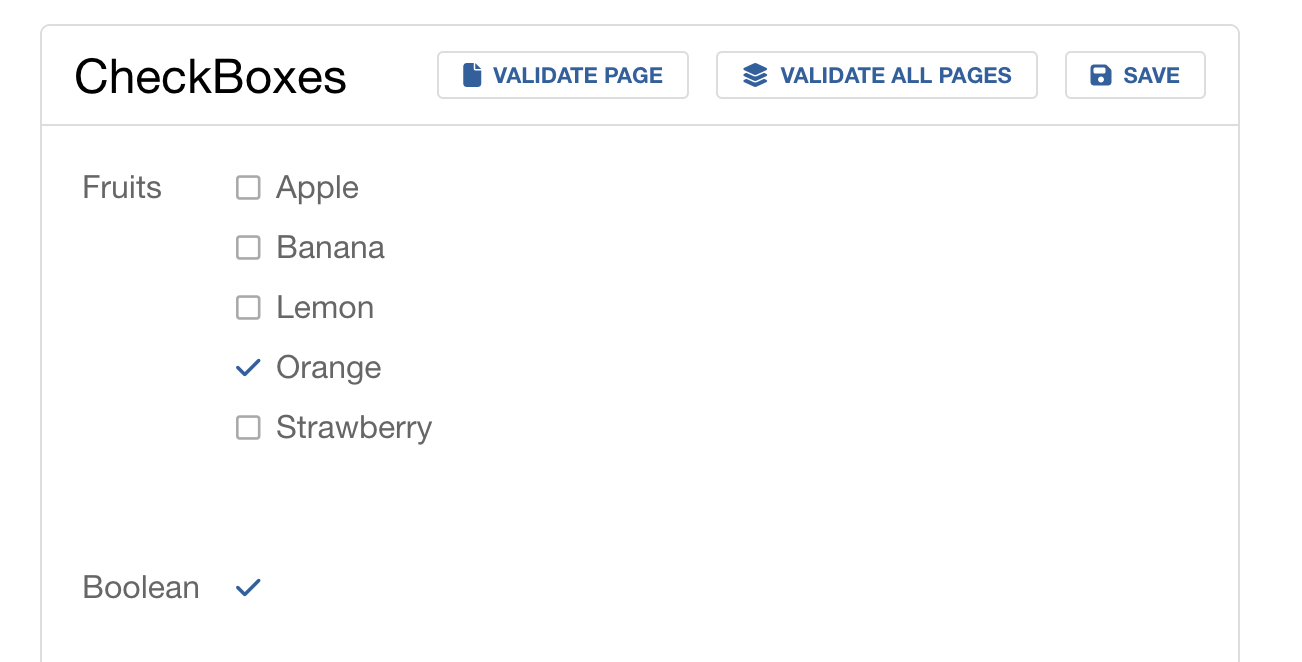
Task: Click the layers icon for Validate All Pages
Action: 755,75
